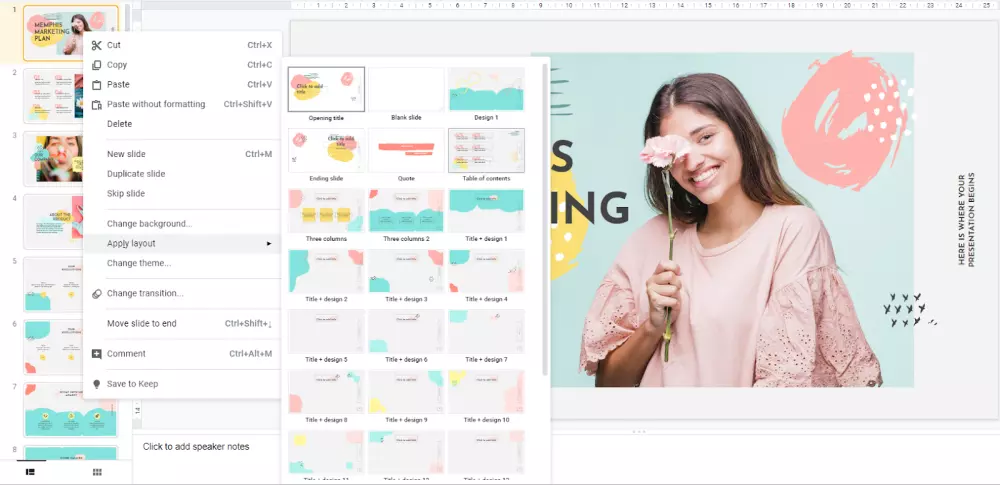Apply the Three columns layout

coord(327,210)
